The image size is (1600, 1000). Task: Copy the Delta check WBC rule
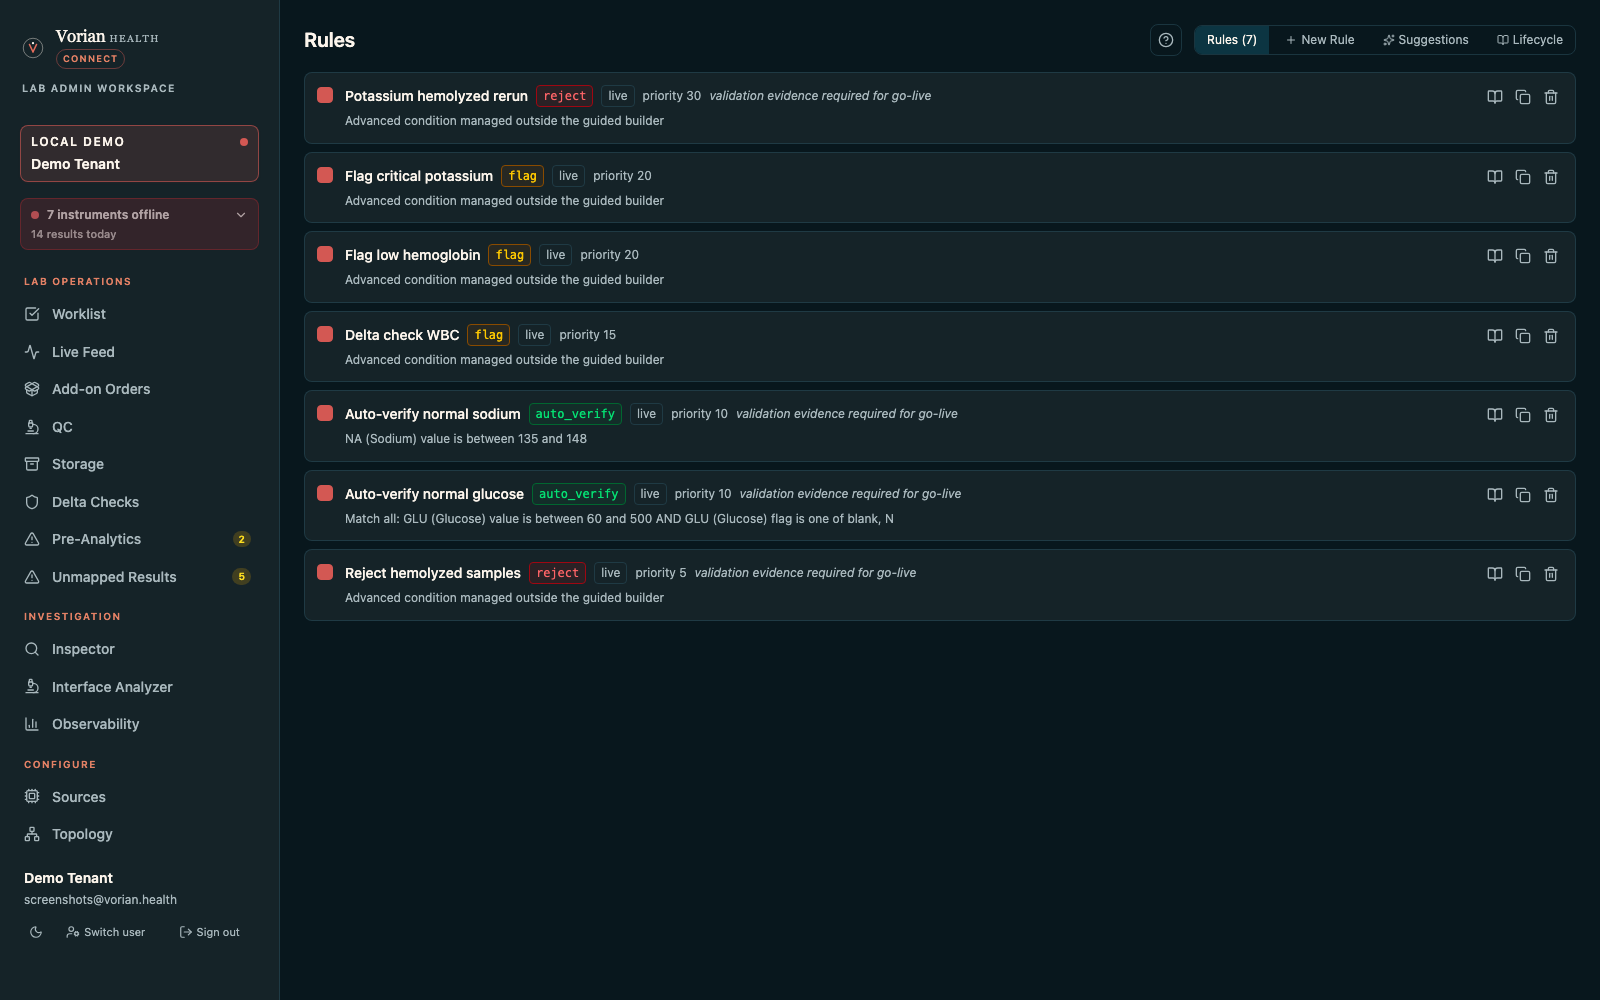[x=1523, y=336]
